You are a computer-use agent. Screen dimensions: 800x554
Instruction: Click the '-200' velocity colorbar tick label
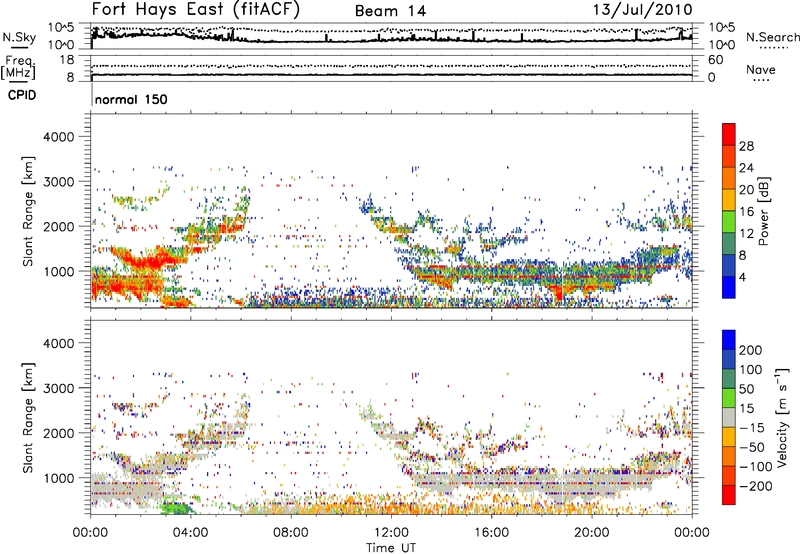click(x=755, y=486)
